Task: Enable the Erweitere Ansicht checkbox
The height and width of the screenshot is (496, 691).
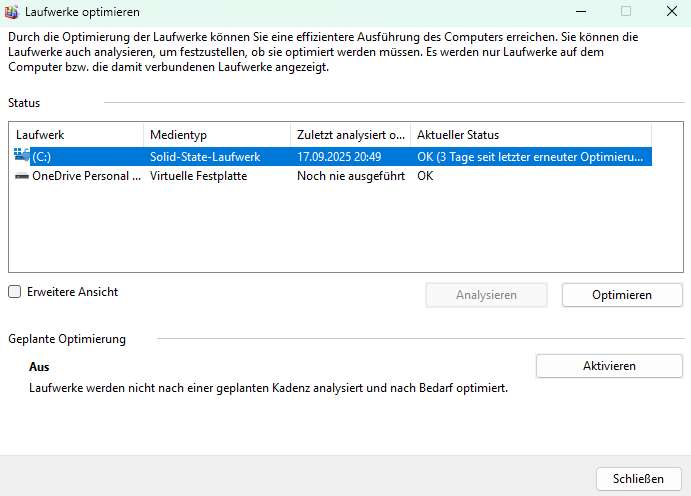Action: 14,292
